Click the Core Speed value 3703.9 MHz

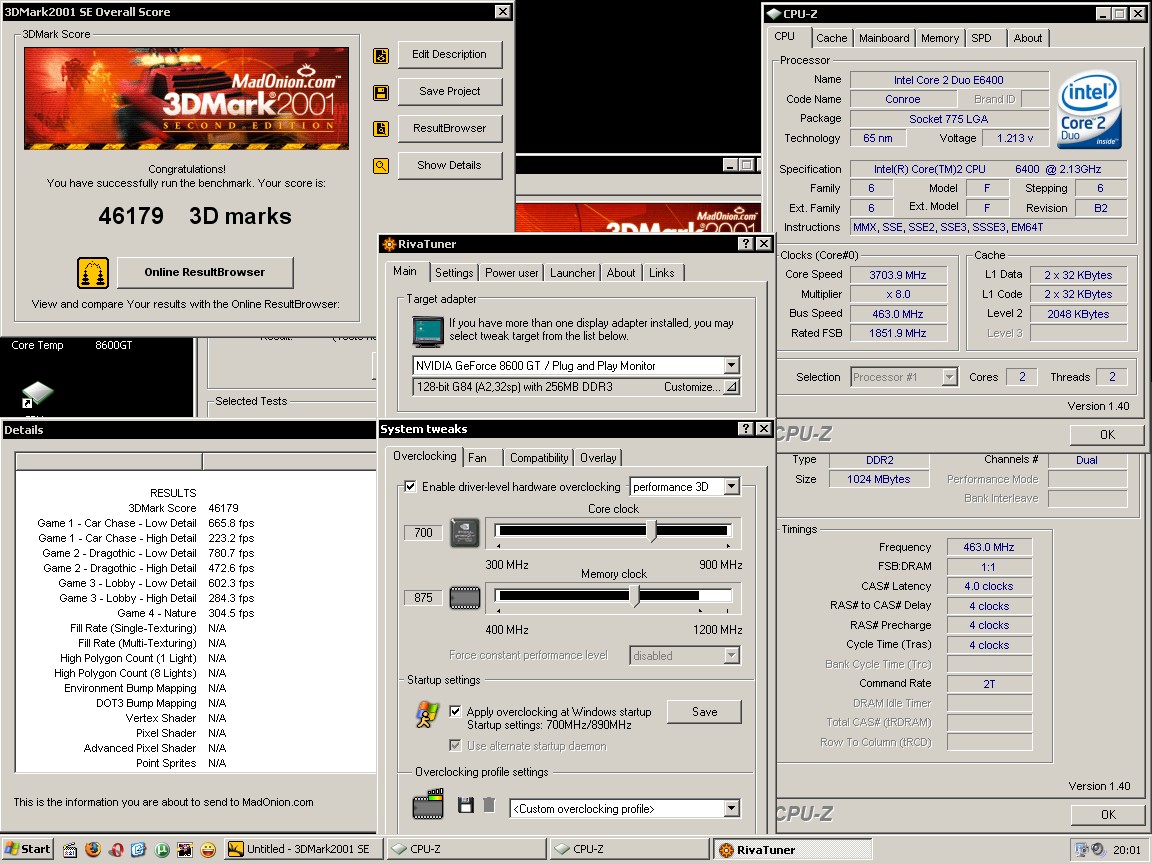[x=898, y=275]
